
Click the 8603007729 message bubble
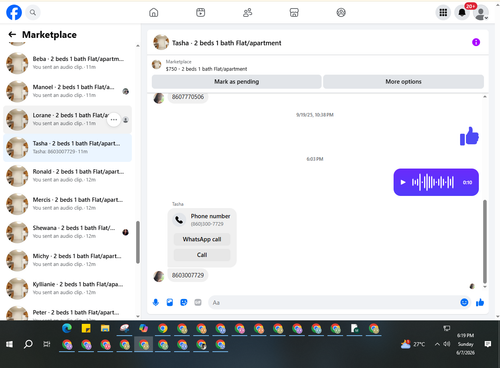click(x=188, y=275)
